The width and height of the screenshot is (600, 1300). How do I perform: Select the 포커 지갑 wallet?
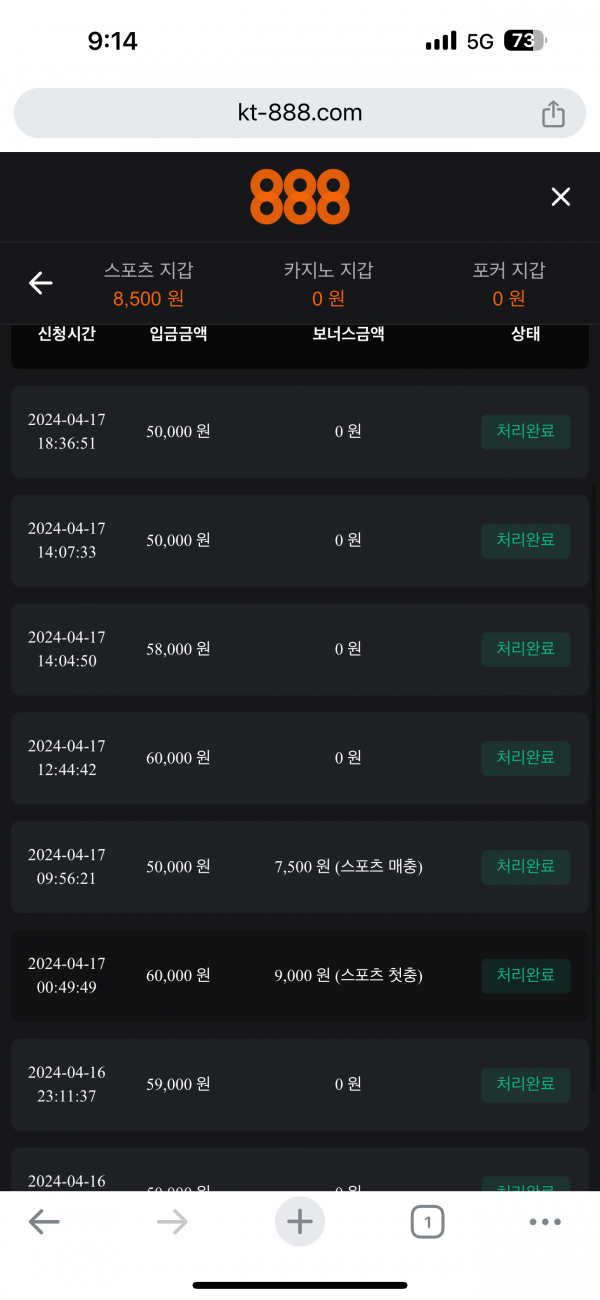pyautogui.click(x=509, y=284)
